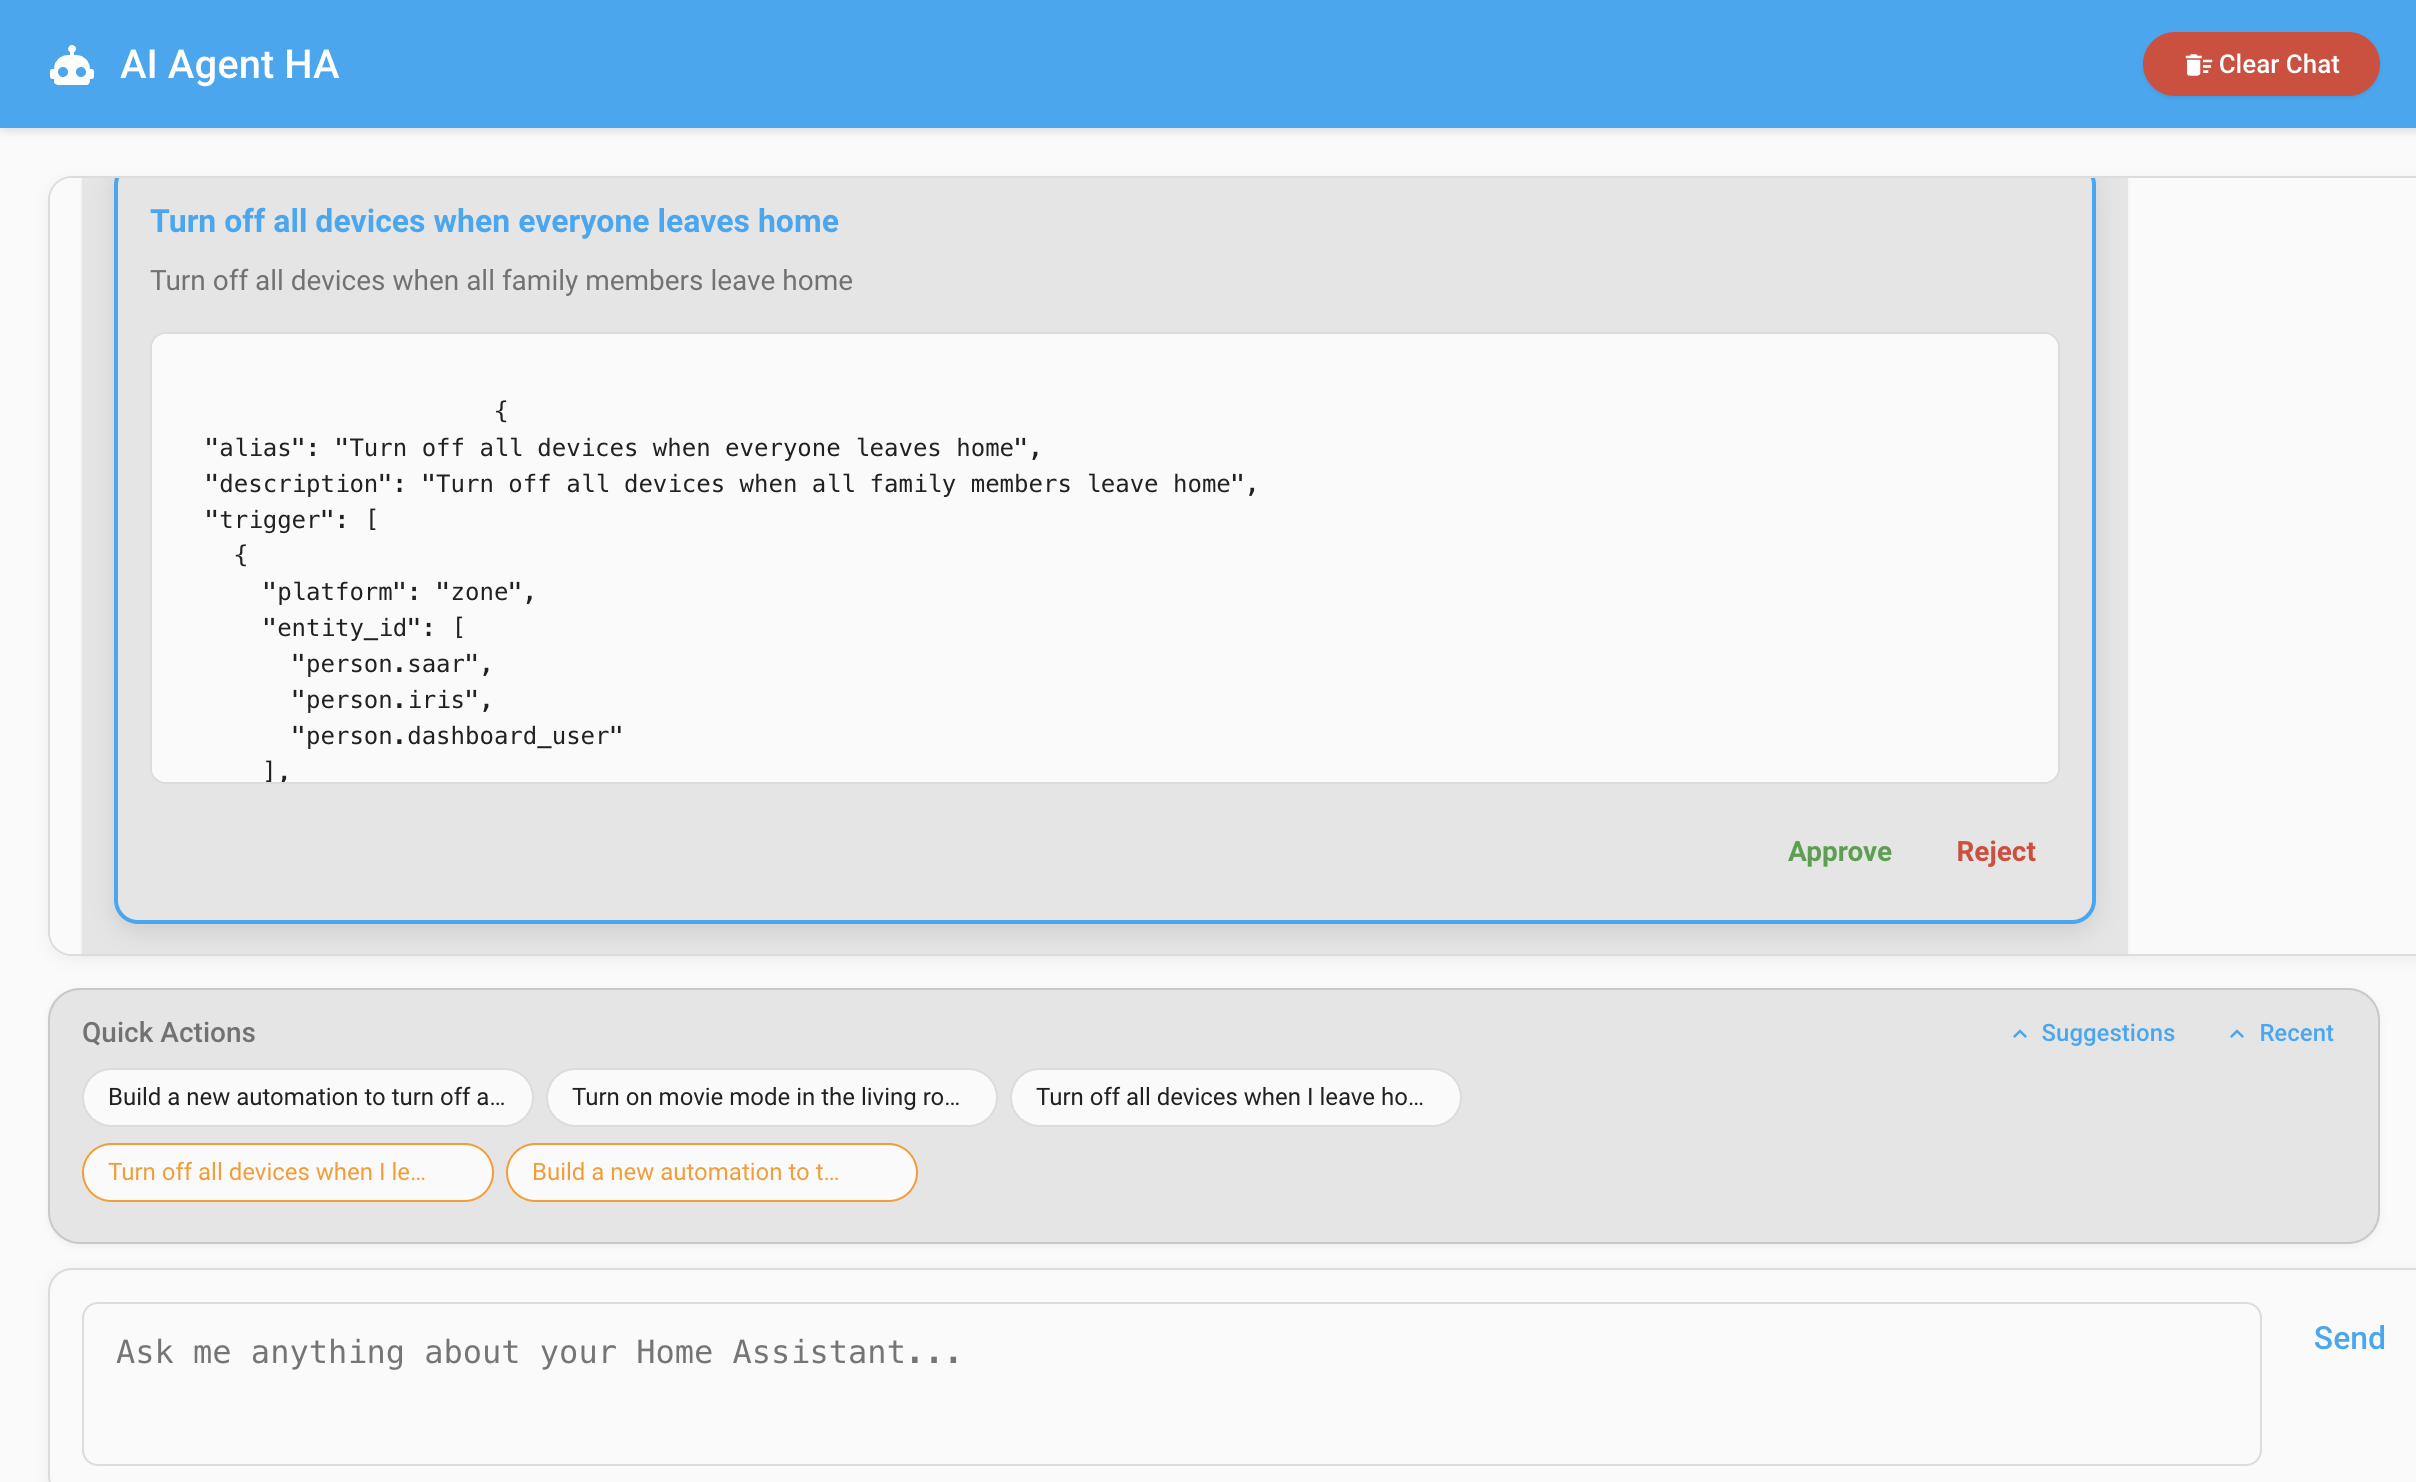The image size is (2416, 1482).
Task: Click the "person.iris" line in code
Action: pyautogui.click(x=391, y=700)
